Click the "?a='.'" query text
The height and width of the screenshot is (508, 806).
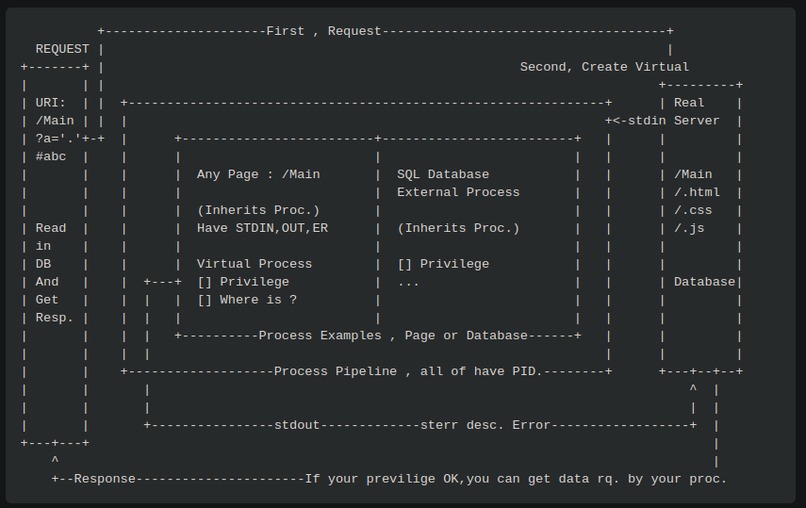tap(58, 139)
